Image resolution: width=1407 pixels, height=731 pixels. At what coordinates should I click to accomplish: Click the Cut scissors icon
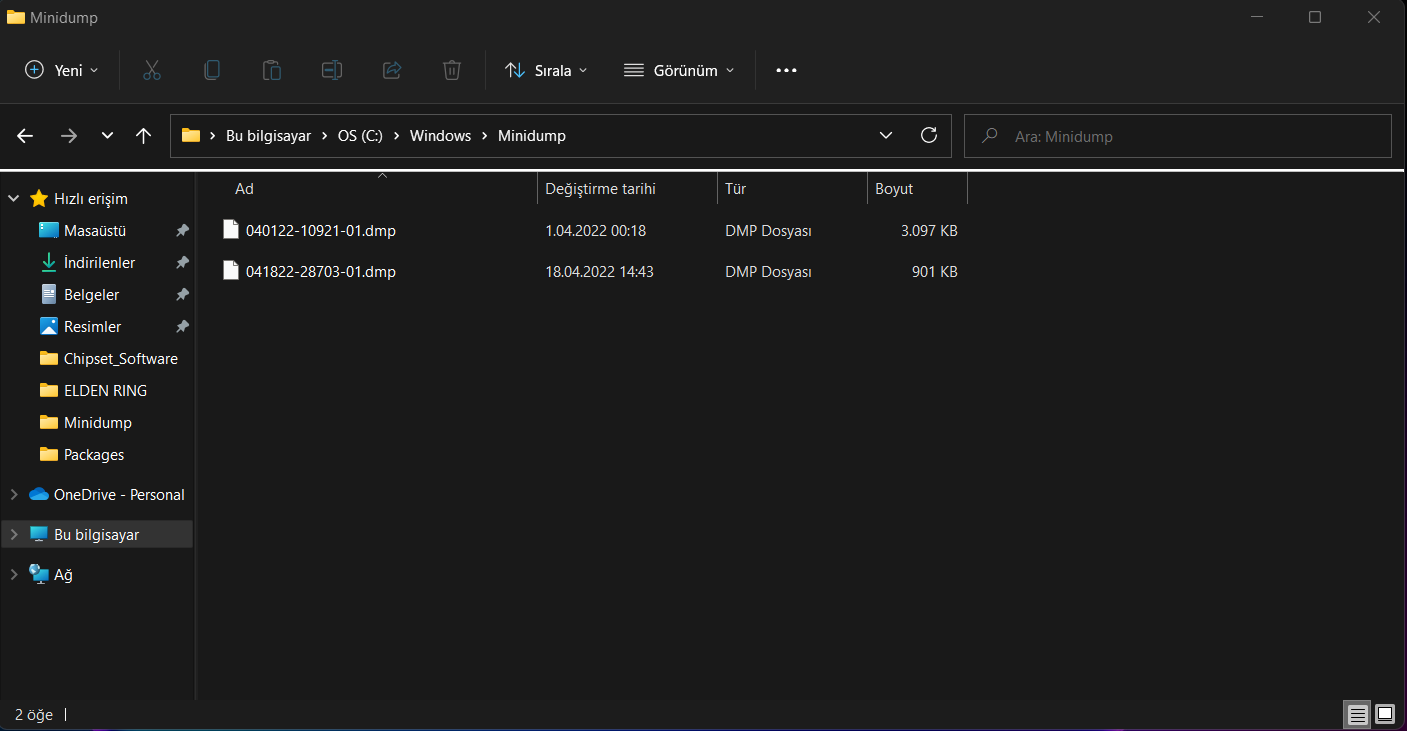[x=152, y=70]
